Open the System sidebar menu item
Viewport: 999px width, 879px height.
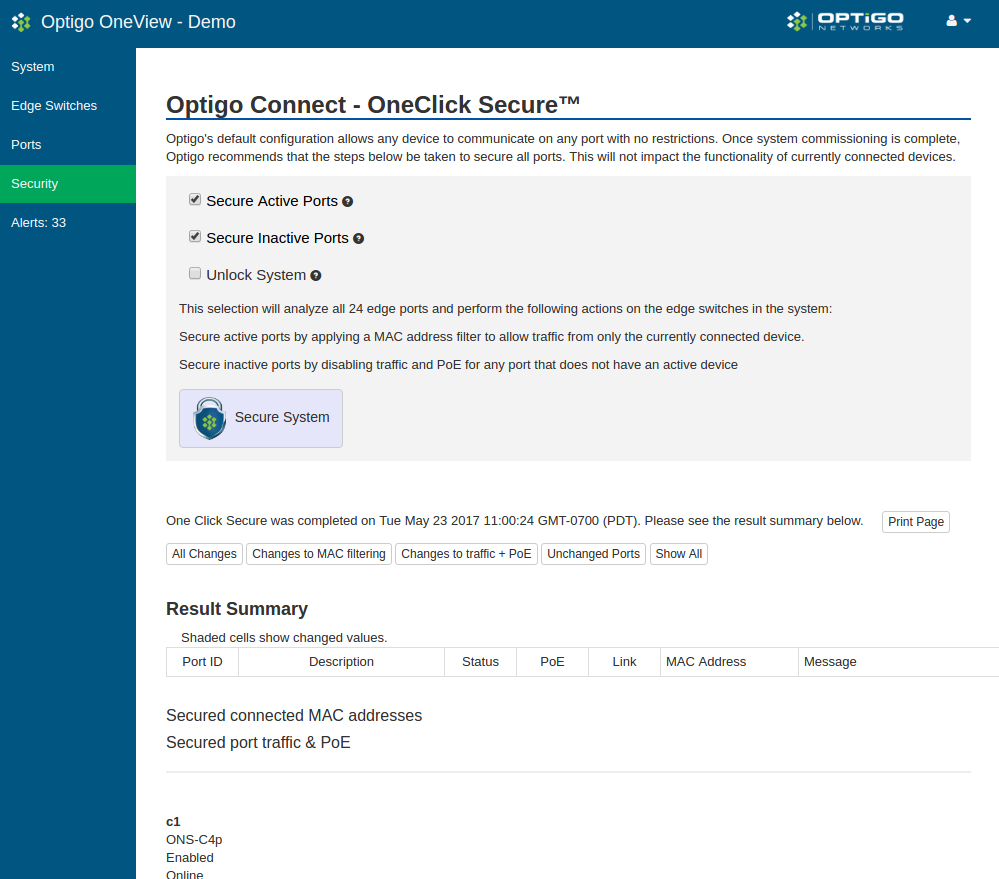(33, 67)
